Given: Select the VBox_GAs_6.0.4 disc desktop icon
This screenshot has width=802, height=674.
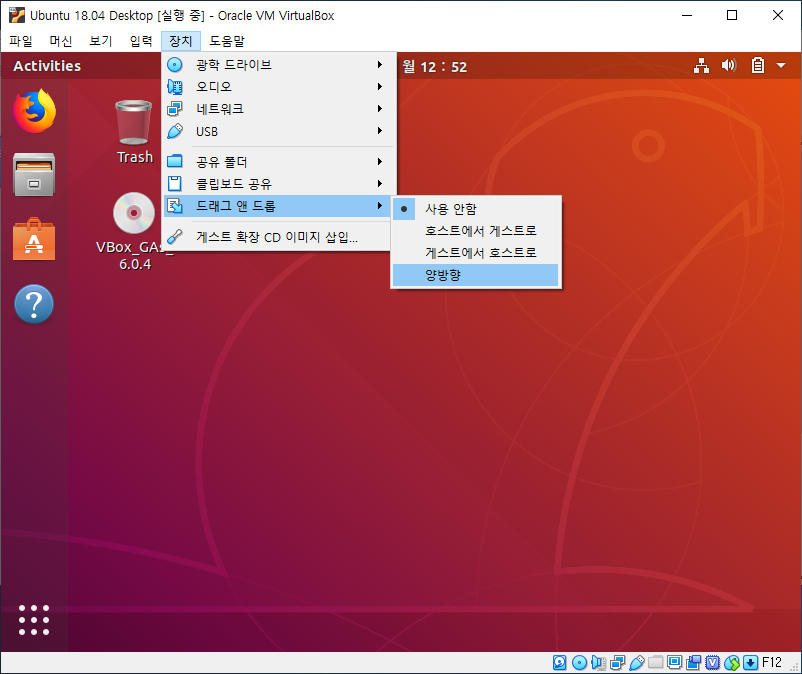Looking at the screenshot, I should [135, 232].
